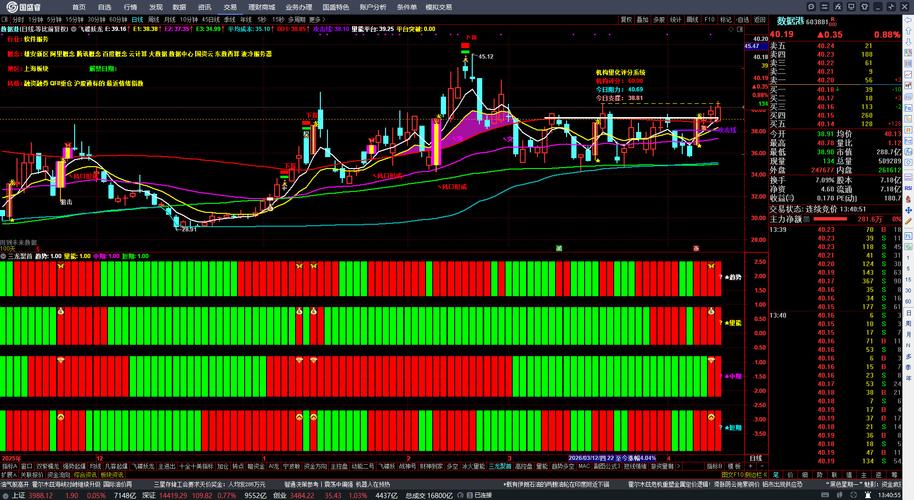Screen dimensions: 914x500
Task: Click the gear icon beside 数据港 indicator title
Action: [73, 29]
